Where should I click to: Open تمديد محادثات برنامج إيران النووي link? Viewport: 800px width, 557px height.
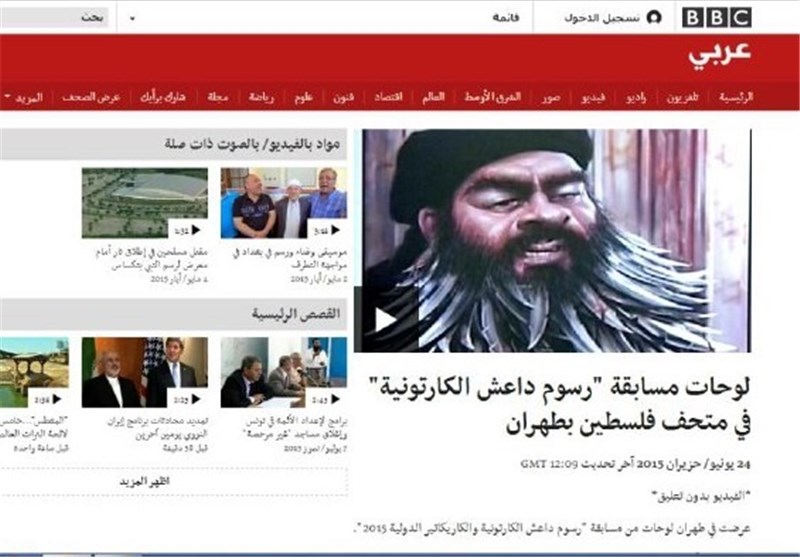point(158,427)
